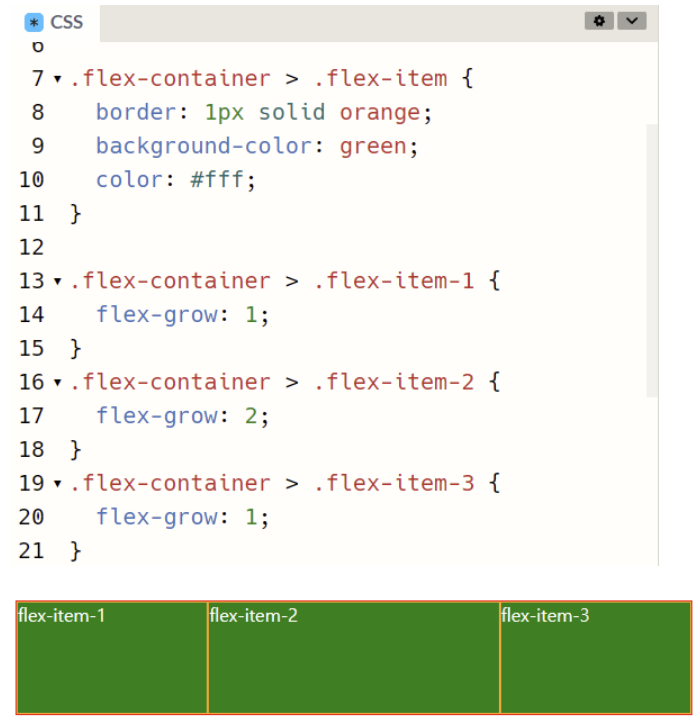Click the flex-grow property on line 20
Image resolution: width=695 pixels, height=719 pixels.
pos(157,517)
